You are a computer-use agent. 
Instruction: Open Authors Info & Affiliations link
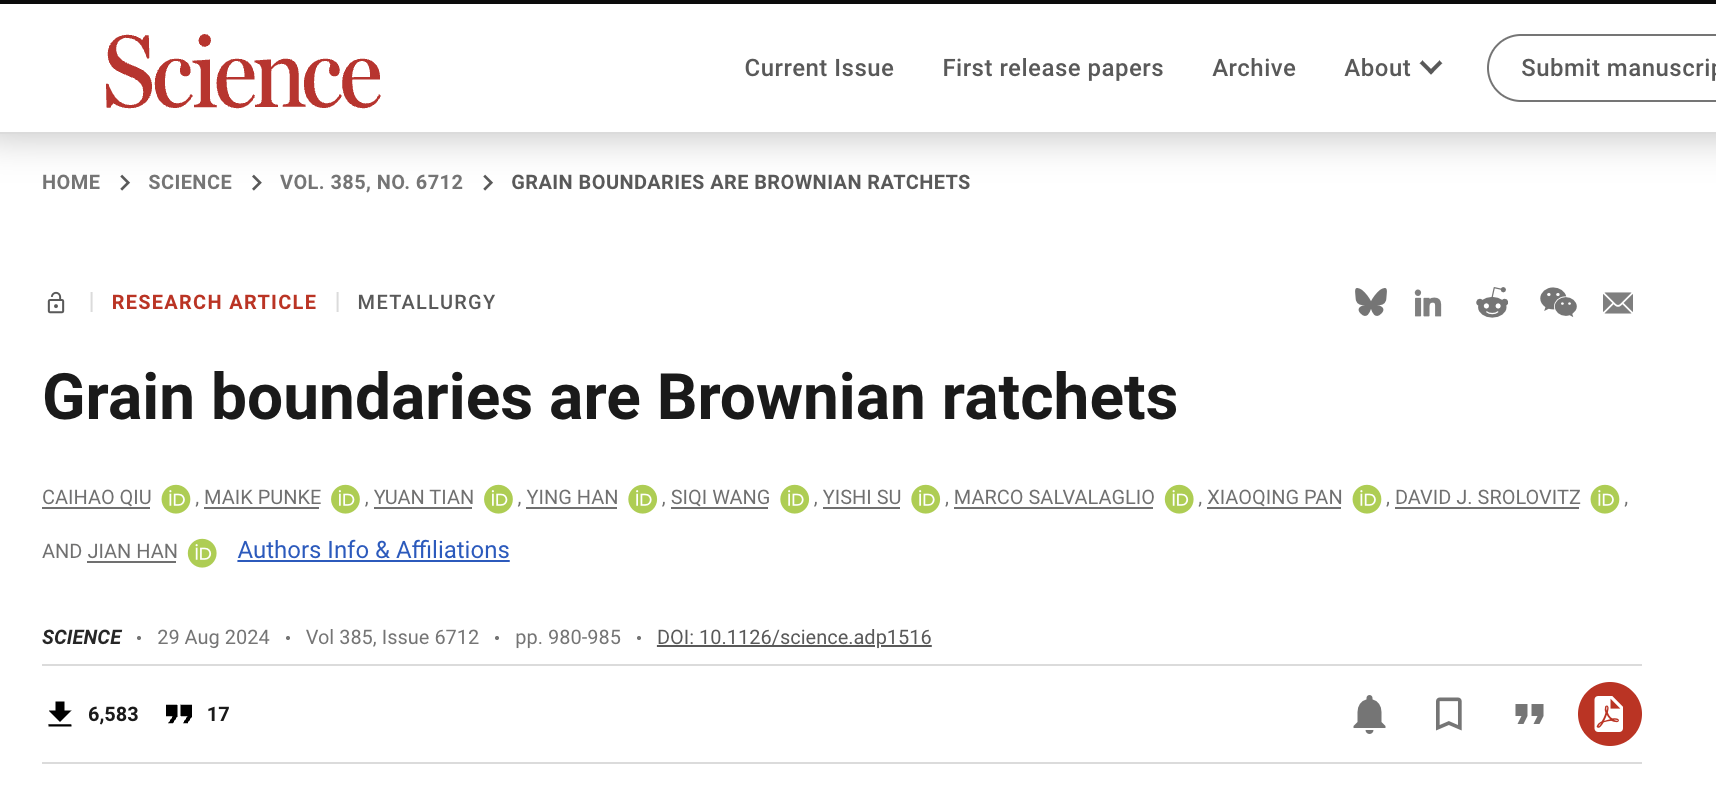(373, 550)
